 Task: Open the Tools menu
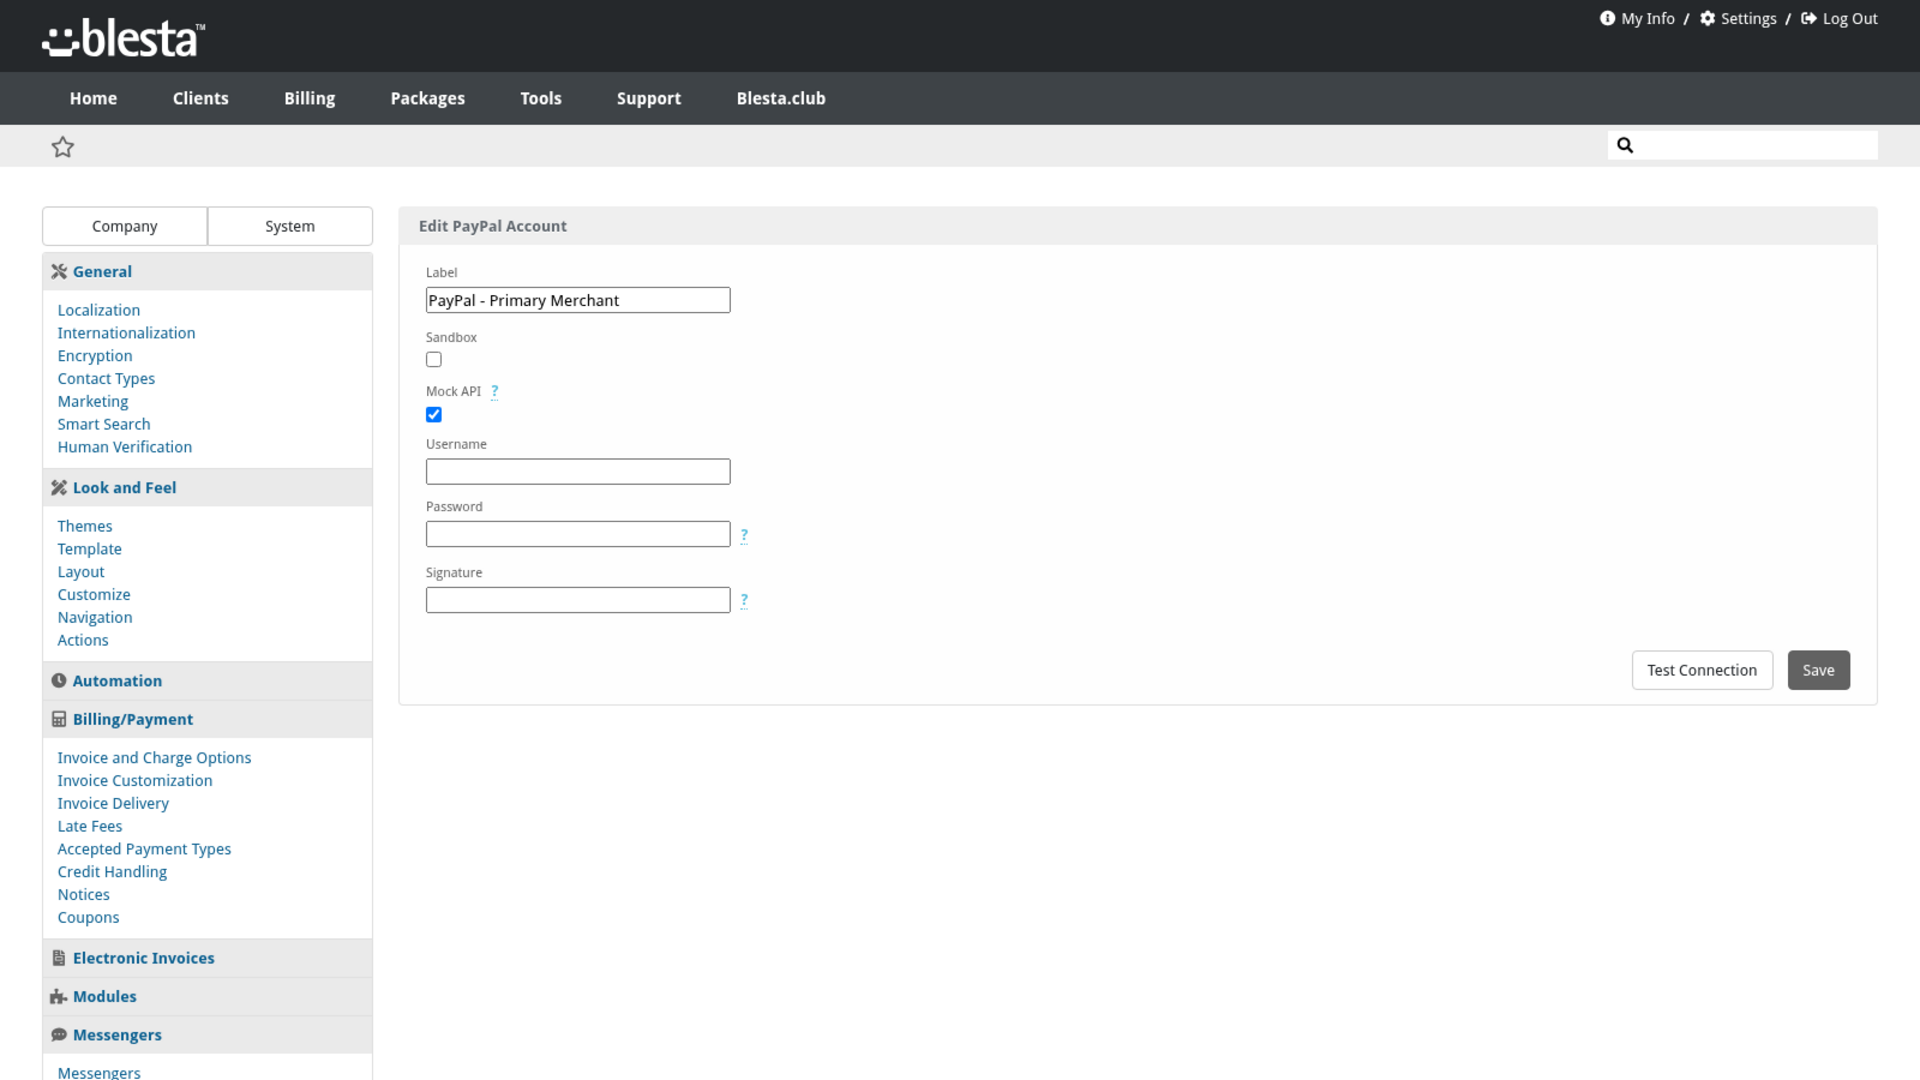coord(541,98)
